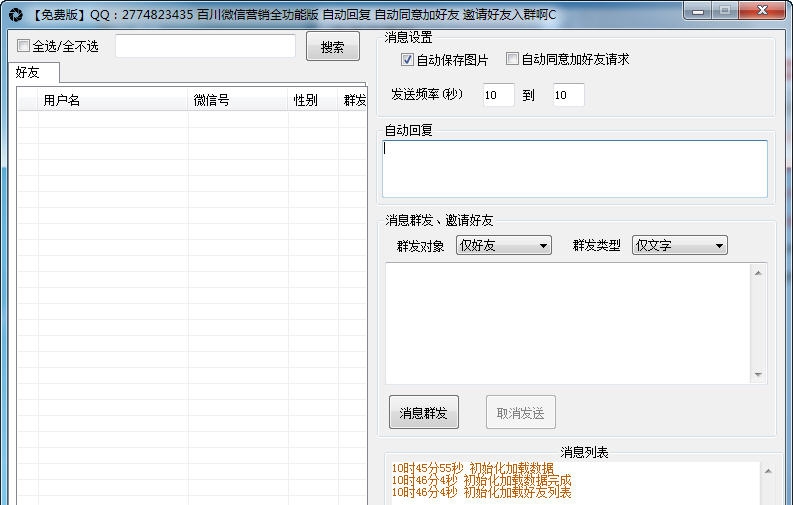Open the 群发类型 dropdown

(680, 245)
